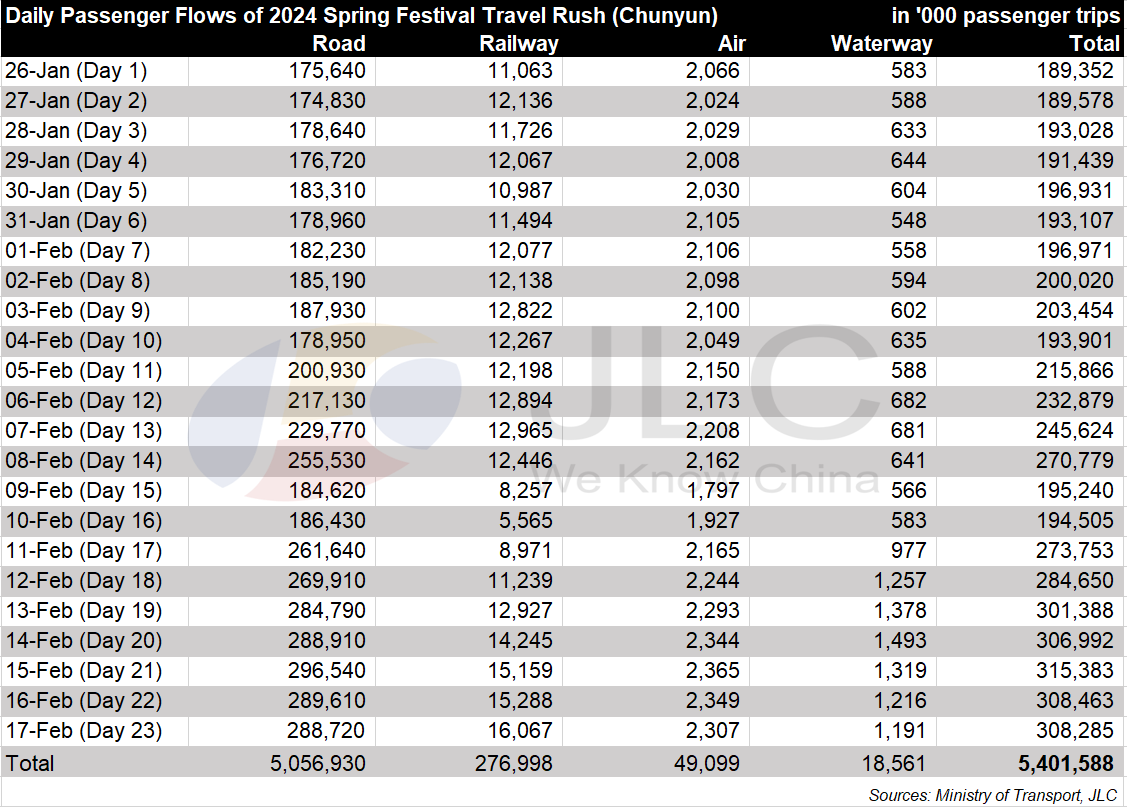
Task: Click the Railway value 5,565
Action: (x=526, y=521)
